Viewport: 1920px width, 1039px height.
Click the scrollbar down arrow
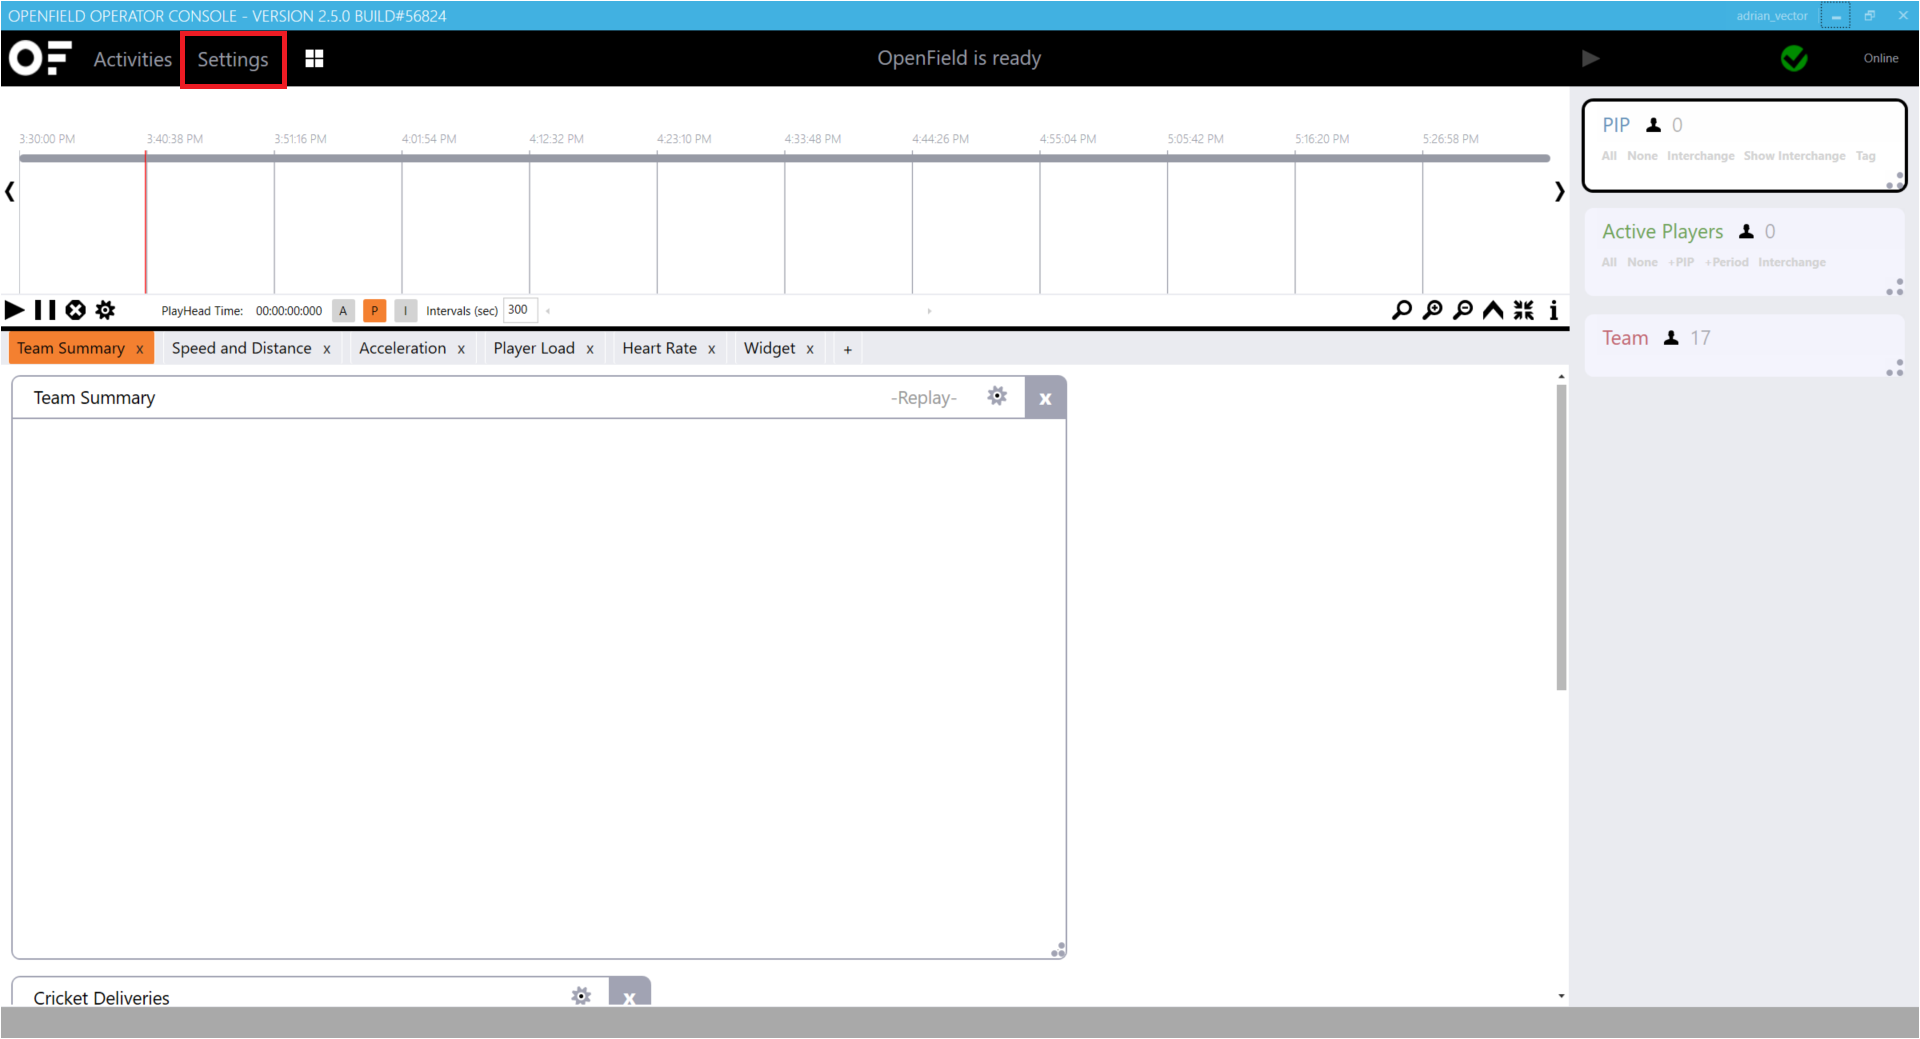pos(1561,996)
